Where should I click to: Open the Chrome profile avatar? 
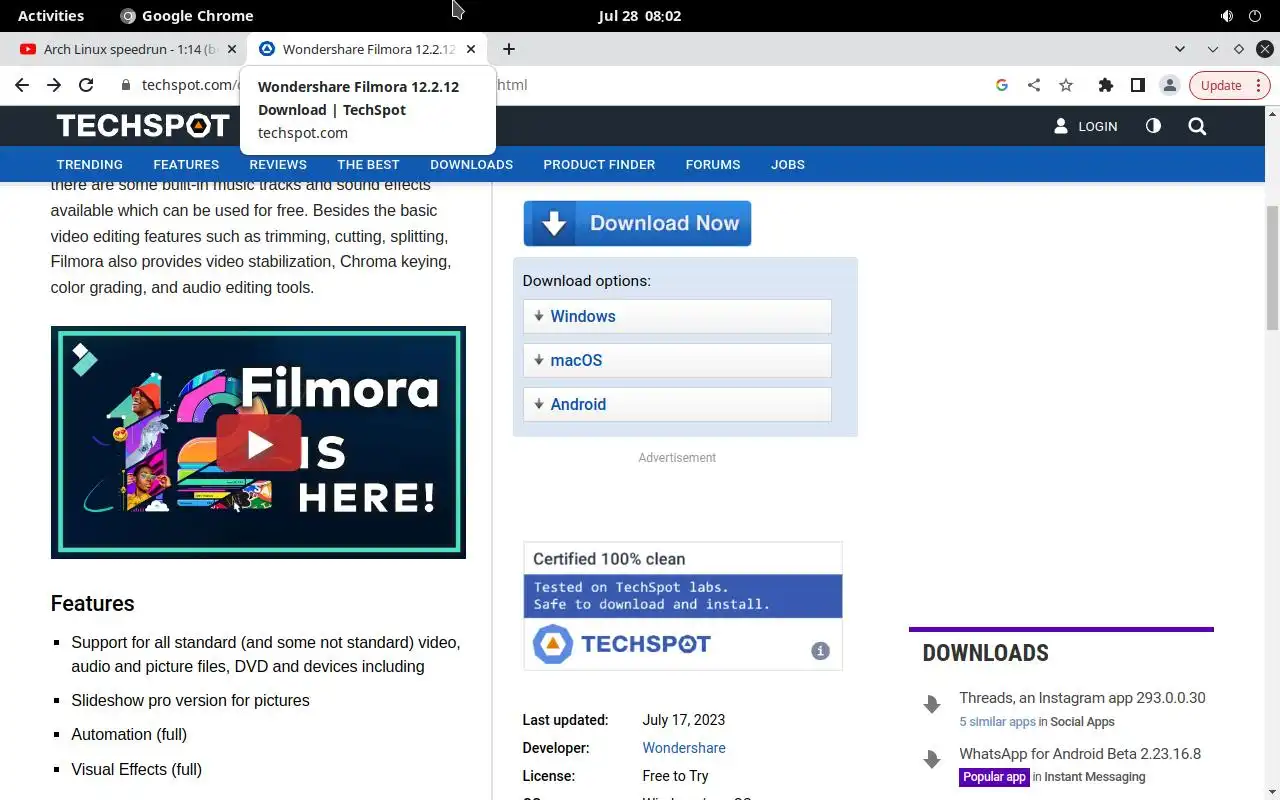pos(1170,85)
